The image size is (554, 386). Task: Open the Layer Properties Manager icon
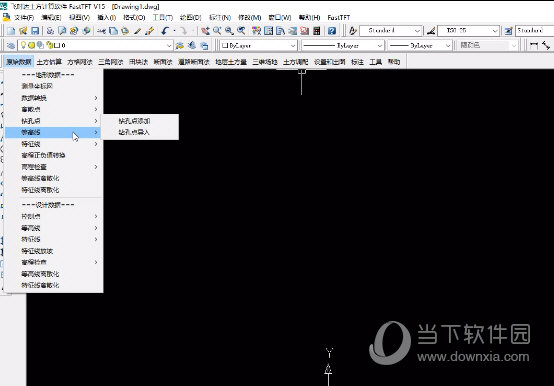pos(11,45)
